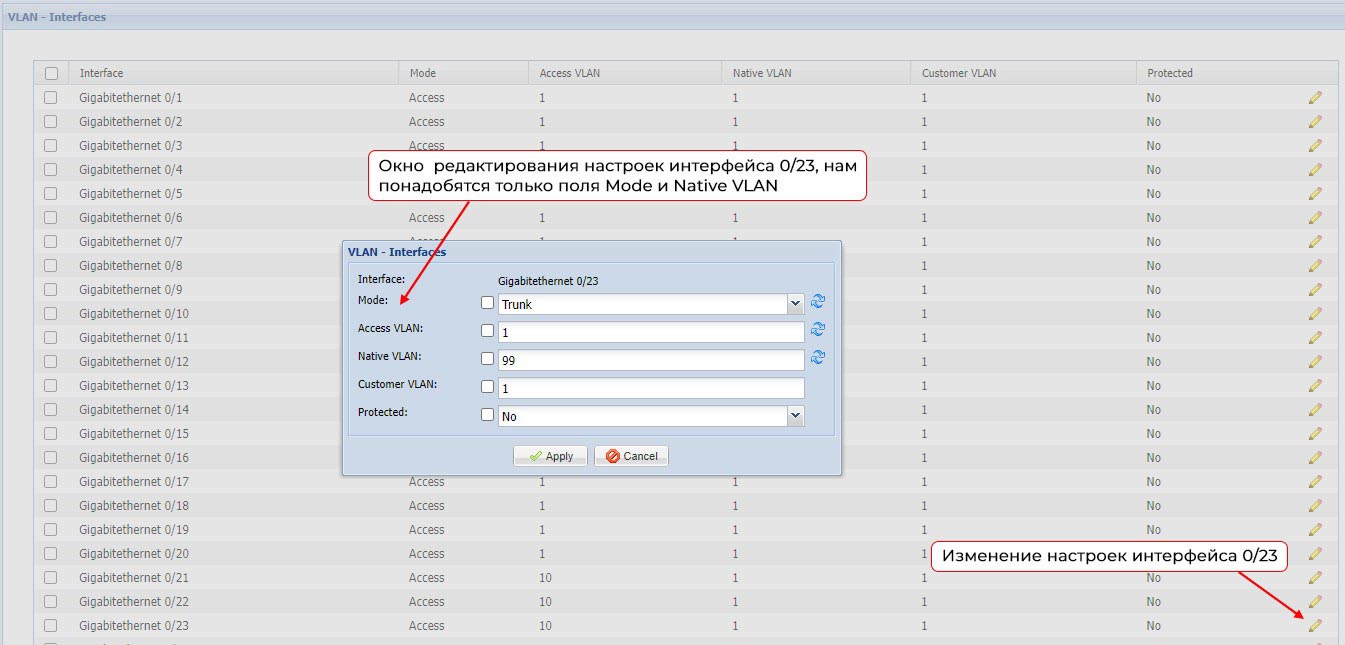Viewport: 1345px width, 645px height.
Task: Open the editor for Gigabitethernet 0/12 row
Action: pos(1314,362)
